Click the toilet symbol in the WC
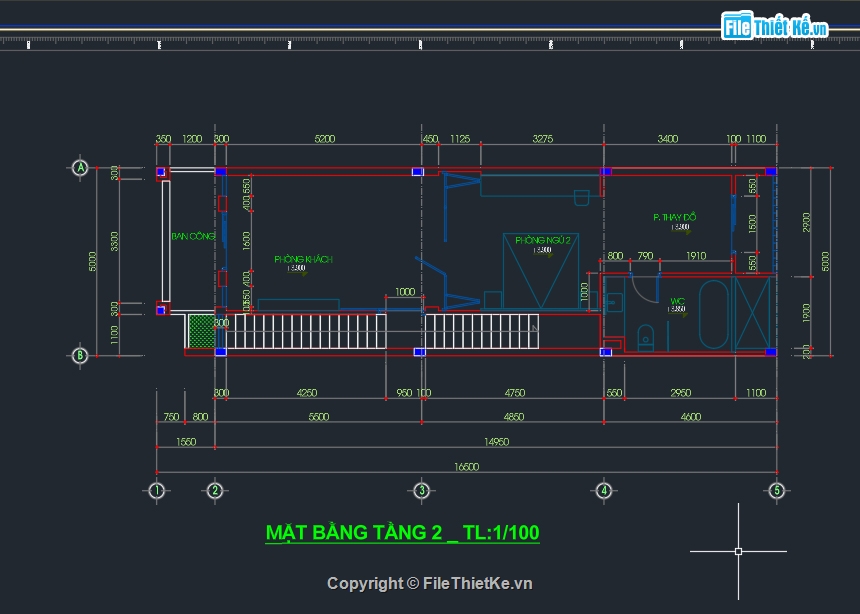The height and width of the screenshot is (614, 860). tap(645, 336)
